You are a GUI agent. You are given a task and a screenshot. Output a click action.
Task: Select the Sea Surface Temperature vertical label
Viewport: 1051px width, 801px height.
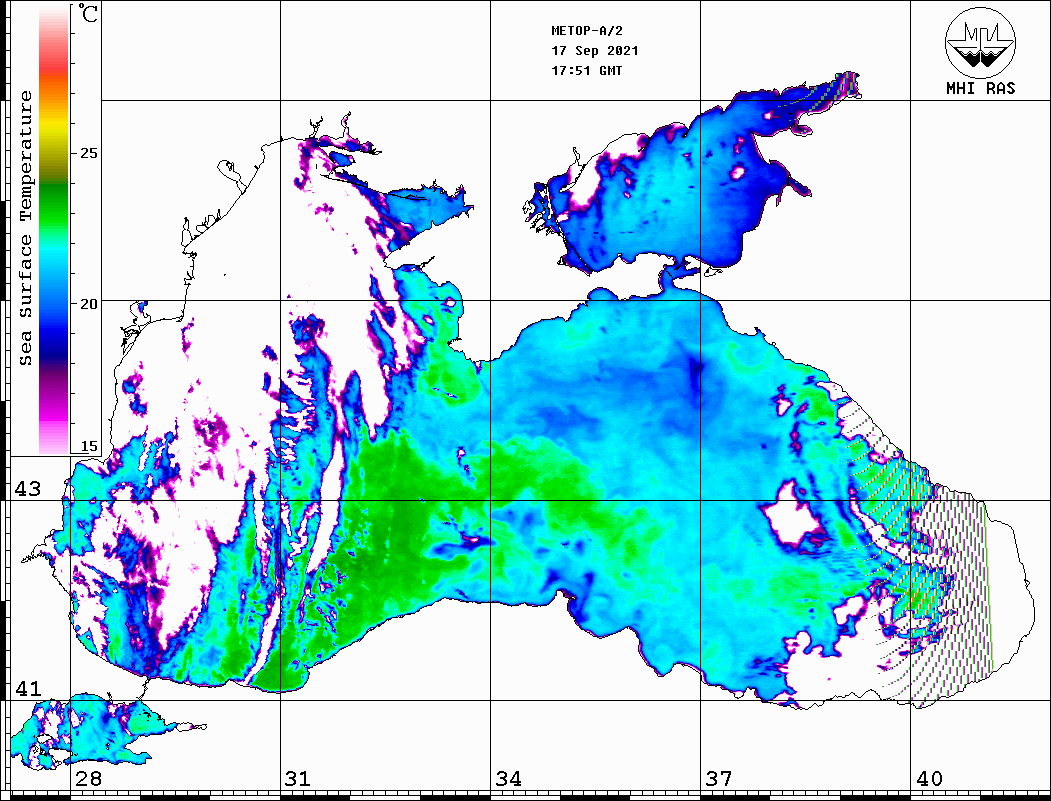tap(26, 228)
